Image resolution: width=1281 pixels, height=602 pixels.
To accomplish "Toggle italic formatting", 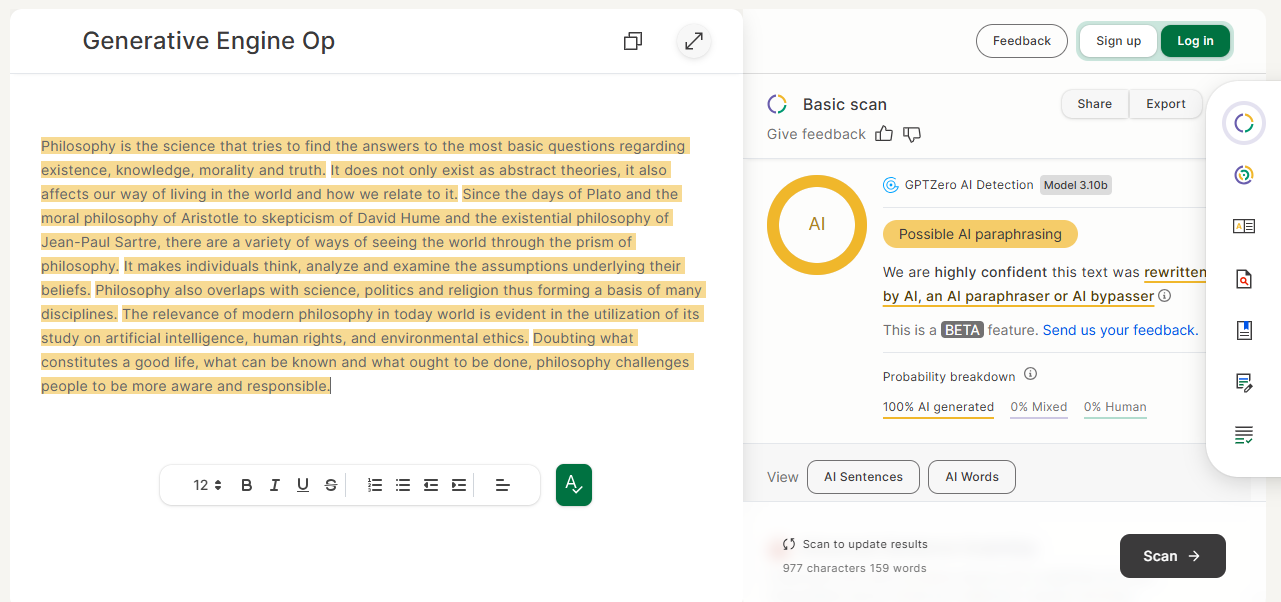I will point(275,485).
